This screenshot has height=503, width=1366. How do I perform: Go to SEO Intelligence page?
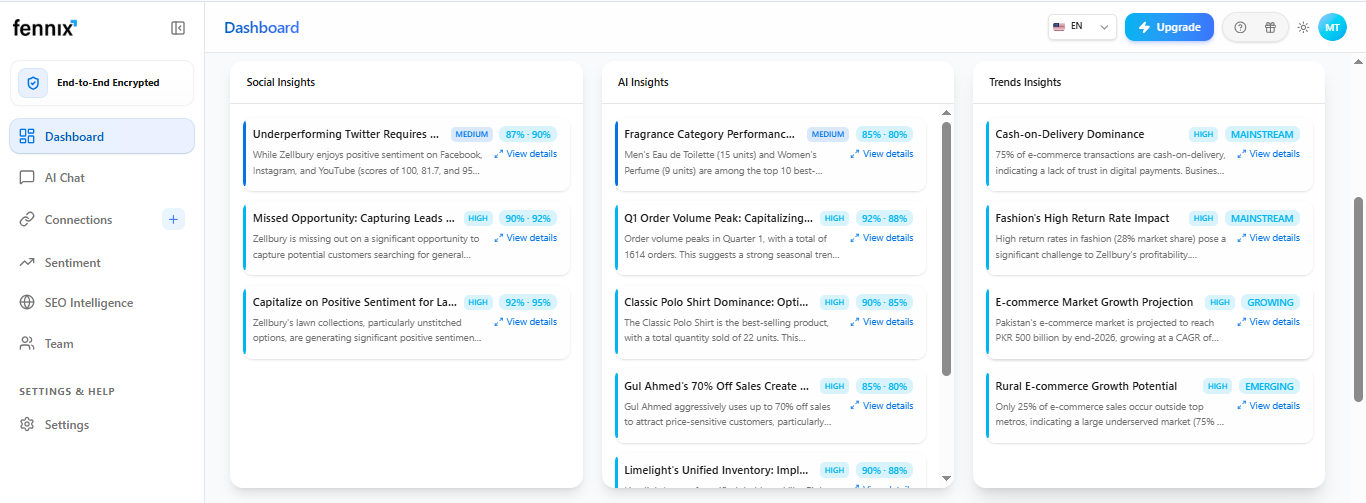coord(88,303)
